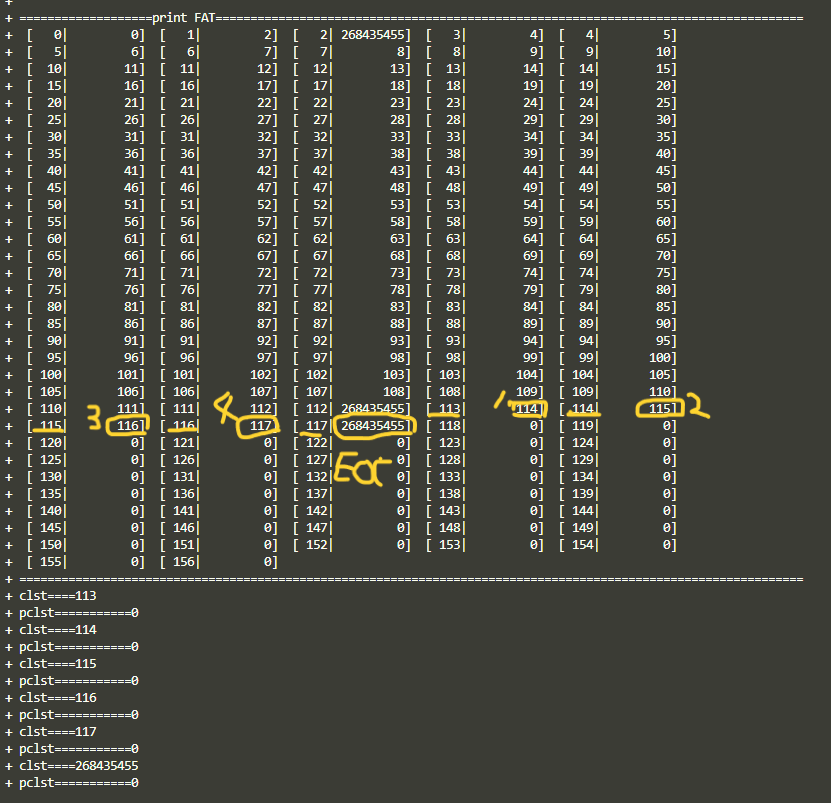The width and height of the screenshot is (831, 803).
Task: Click the last "pclst" line at bottom
Action: pyautogui.click(x=79, y=782)
